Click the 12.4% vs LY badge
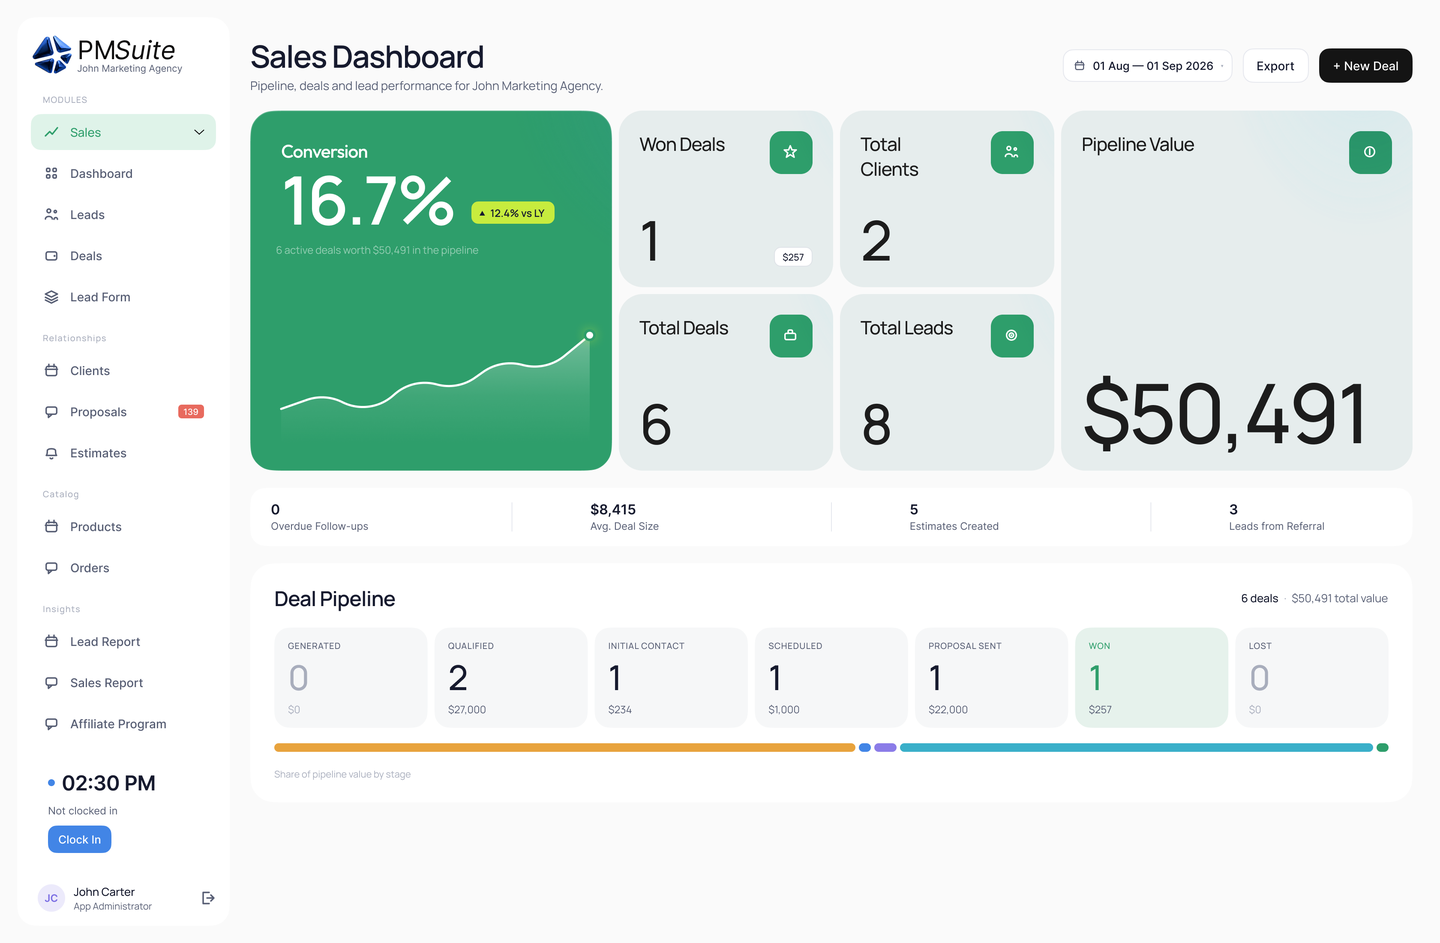This screenshot has height=943, width=1440. [x=513, y=213]
